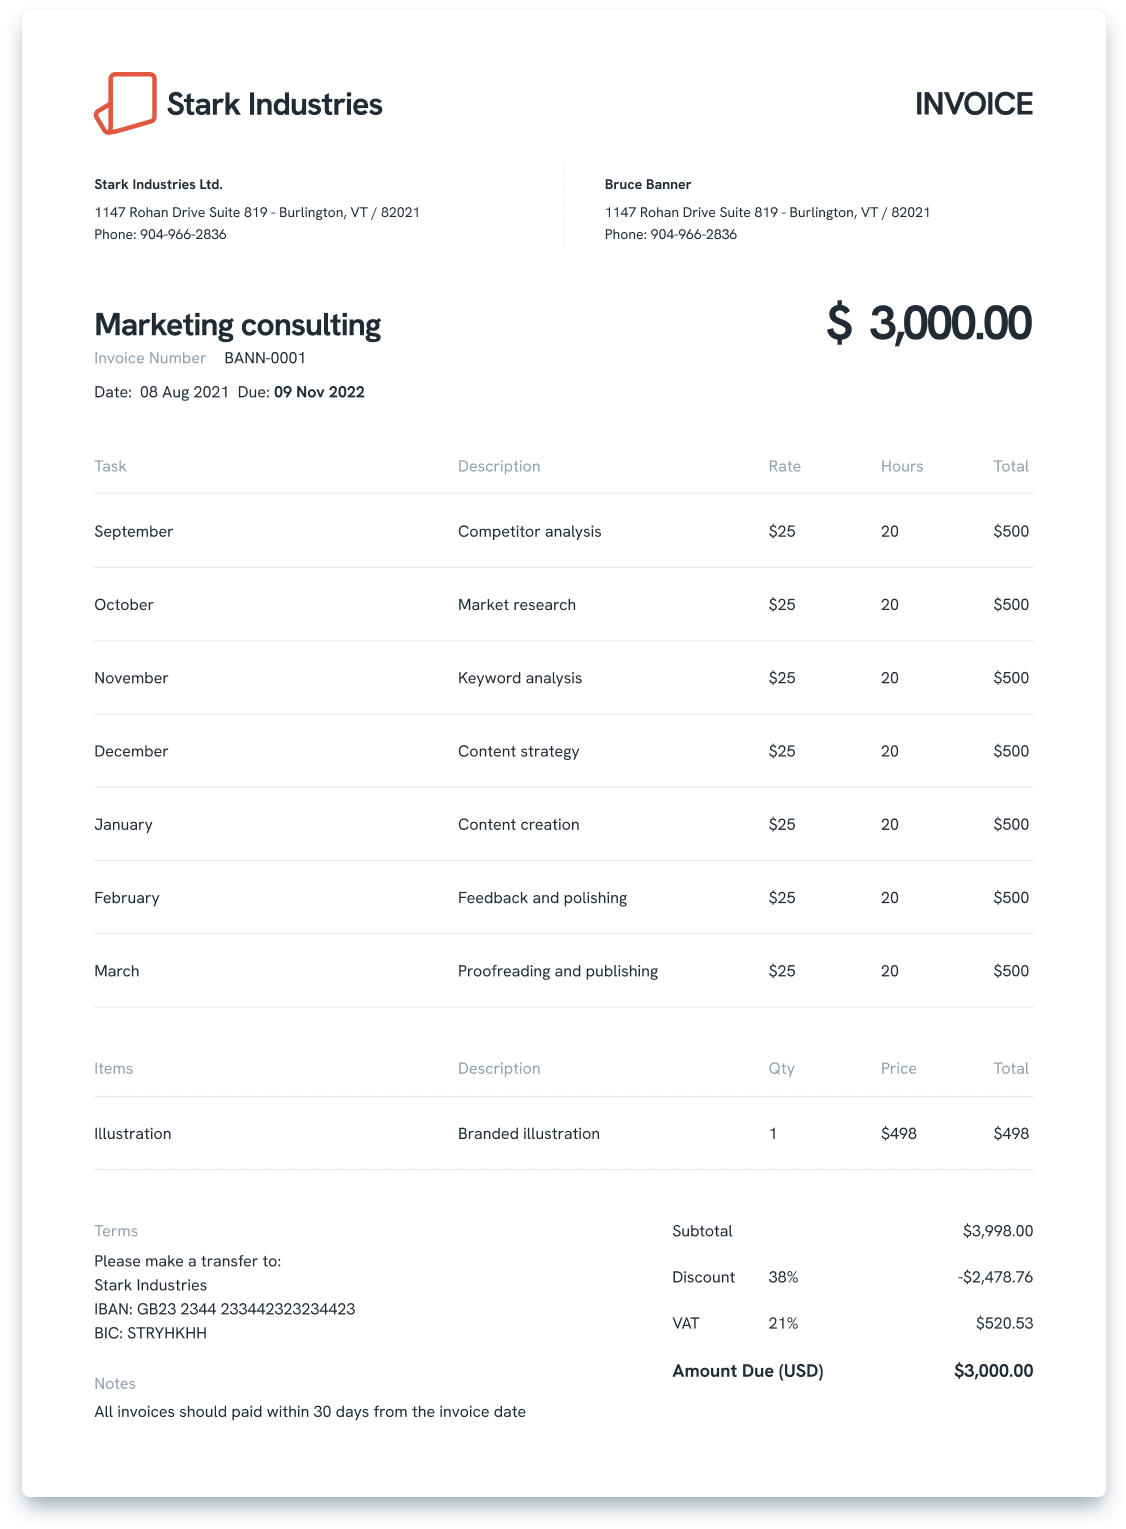Select the 38% discount percentage
Viewport: 1126px width, 1529px height.
[783, 1277]
